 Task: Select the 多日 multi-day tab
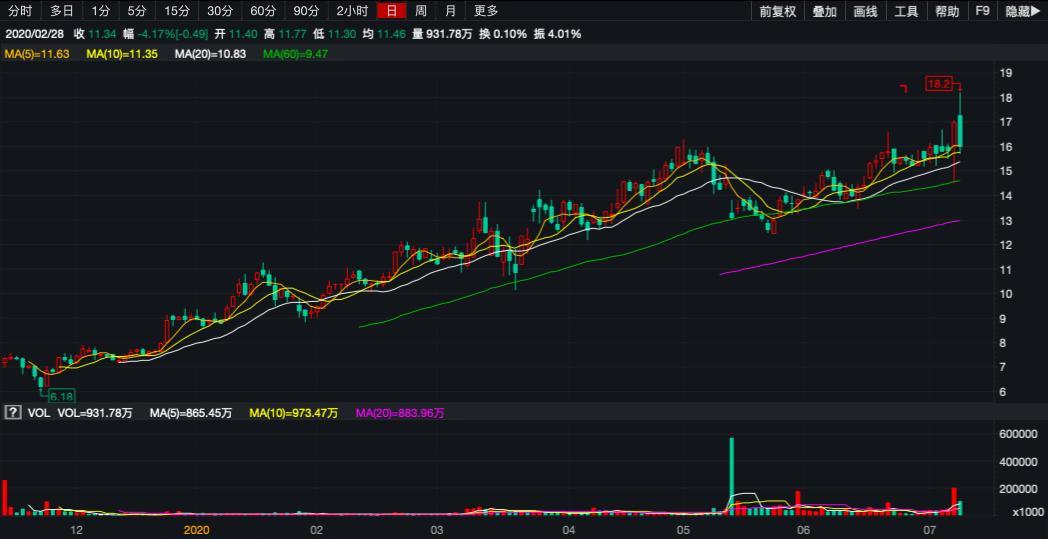(61, 11)
